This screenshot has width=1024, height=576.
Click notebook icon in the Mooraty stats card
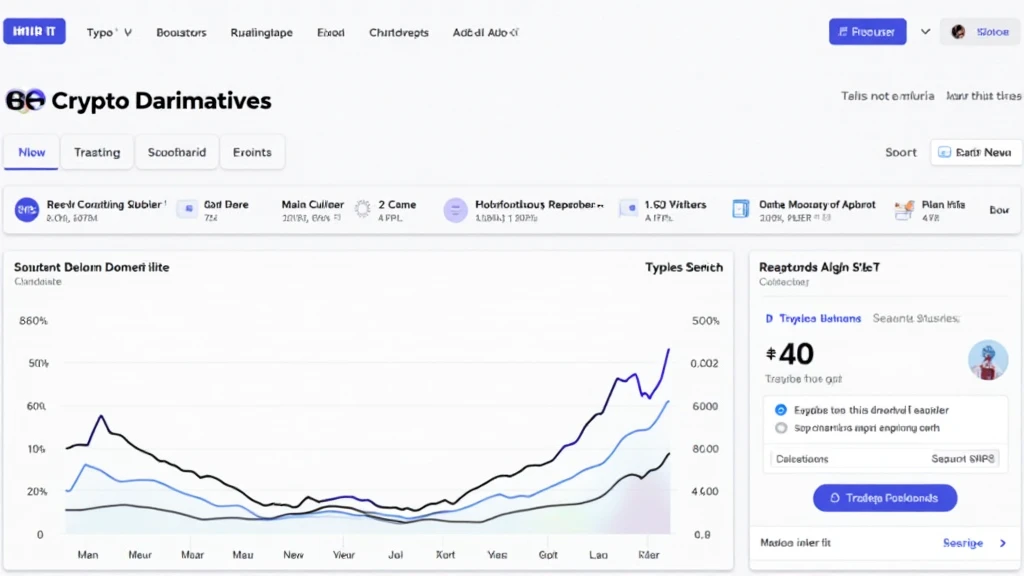[740, 208]
